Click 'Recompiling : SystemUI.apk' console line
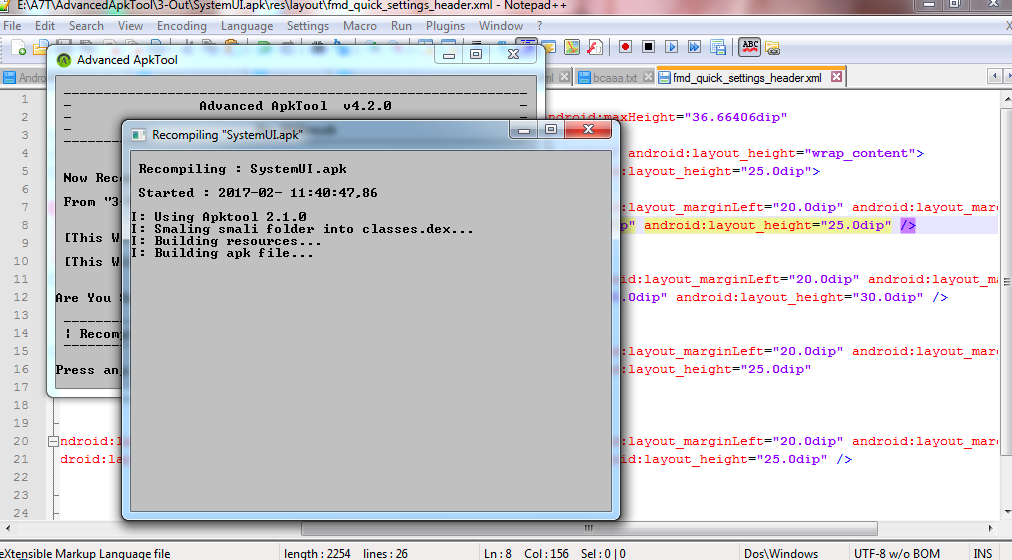Viewport: 1012px width, 560px height. pyautogui.click(x=243, y=170)
